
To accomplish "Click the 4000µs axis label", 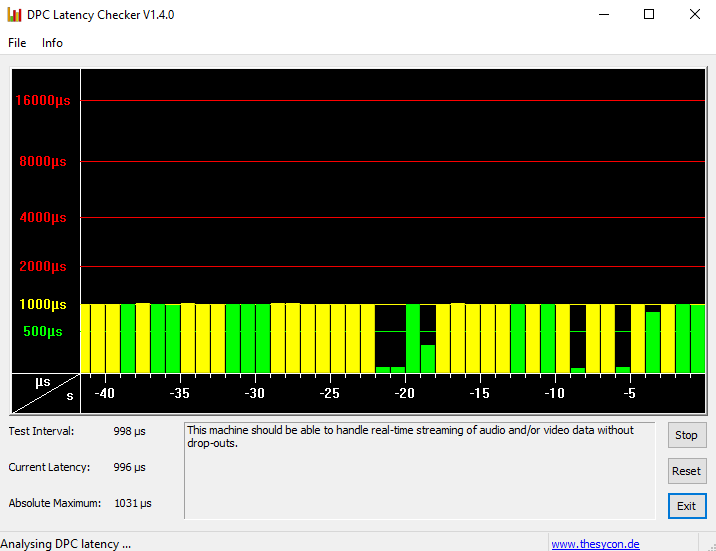I will [43, 217].
